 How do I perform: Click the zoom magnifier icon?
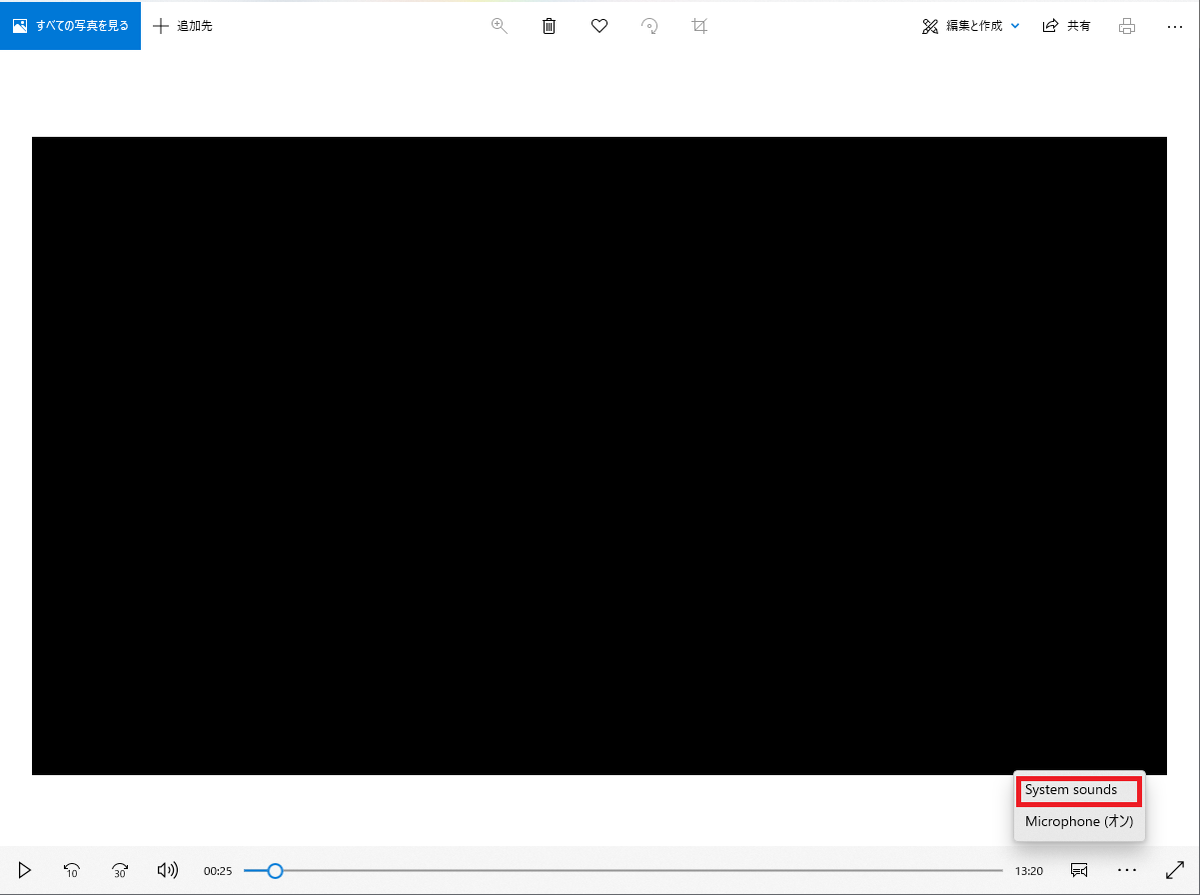click(x=499, y=26)
